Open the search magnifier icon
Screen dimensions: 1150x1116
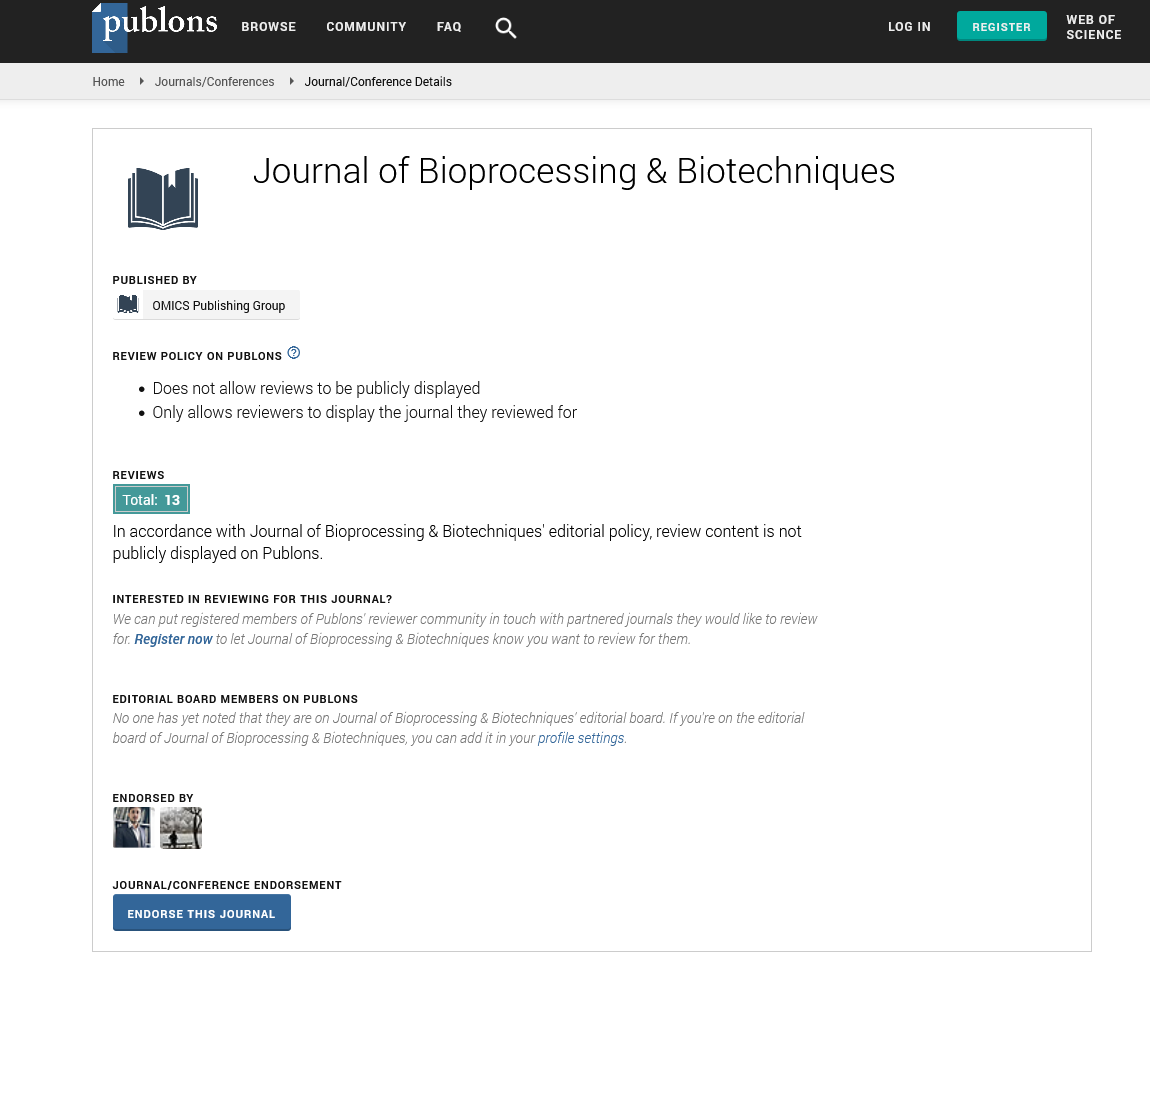pyautogui.click(x=505, y=28)
